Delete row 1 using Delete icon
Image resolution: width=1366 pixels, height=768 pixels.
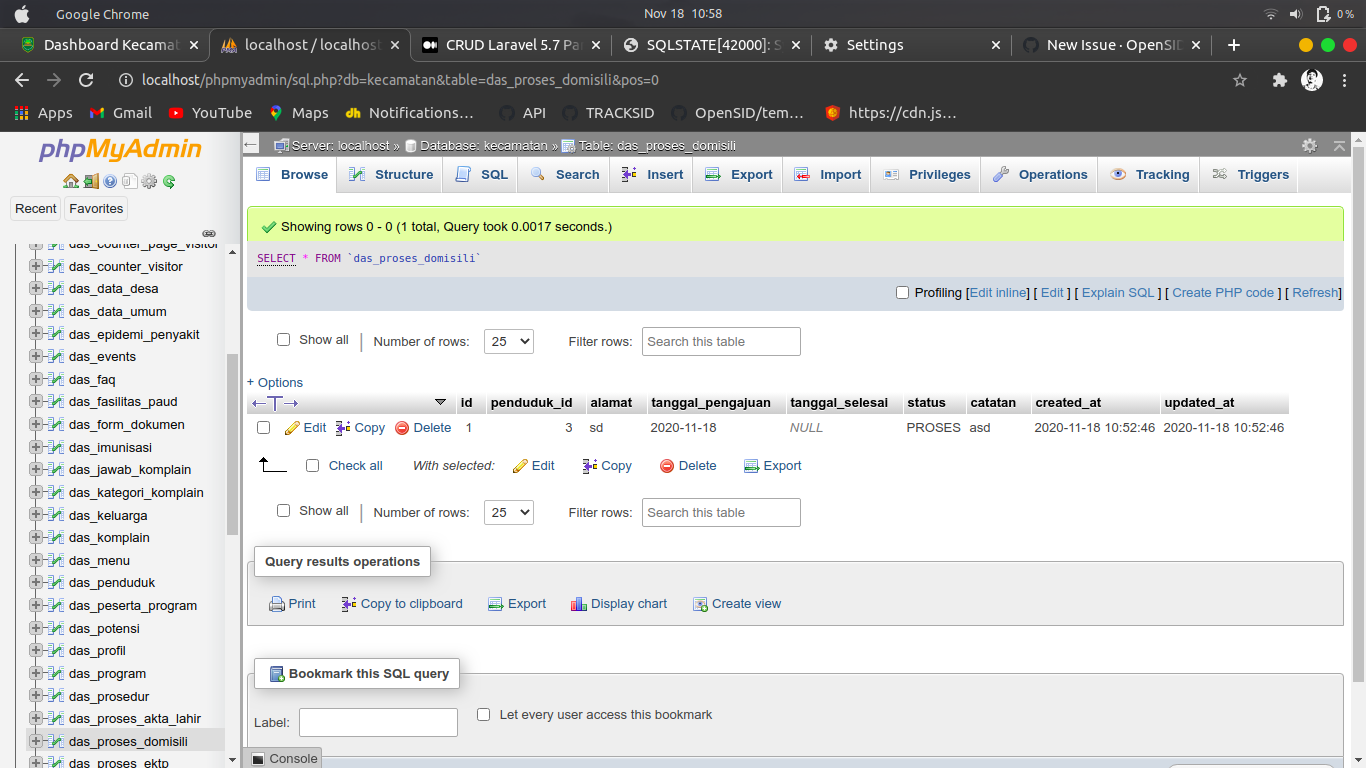pyautogui.click(x=403, y=427)
